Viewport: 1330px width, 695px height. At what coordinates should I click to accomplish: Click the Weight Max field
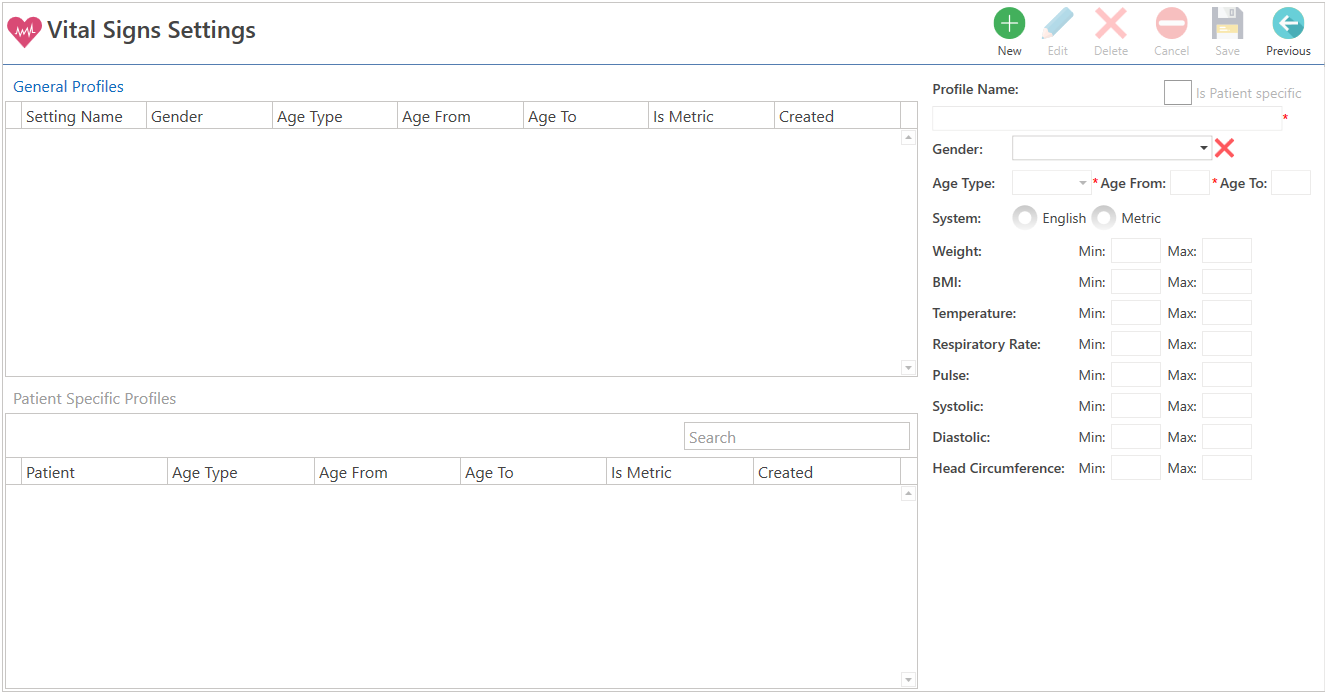coord(1227,251)
